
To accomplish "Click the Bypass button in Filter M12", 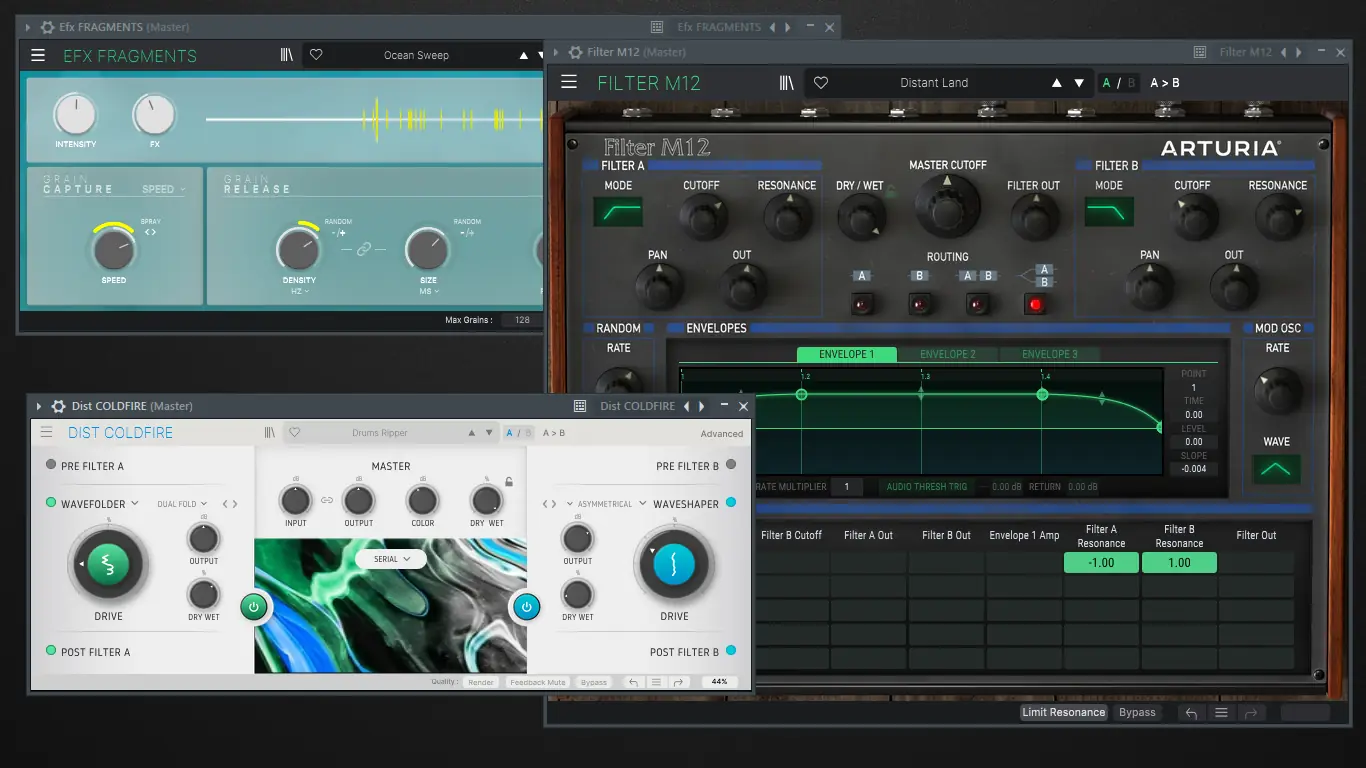I will point(1137,713).
